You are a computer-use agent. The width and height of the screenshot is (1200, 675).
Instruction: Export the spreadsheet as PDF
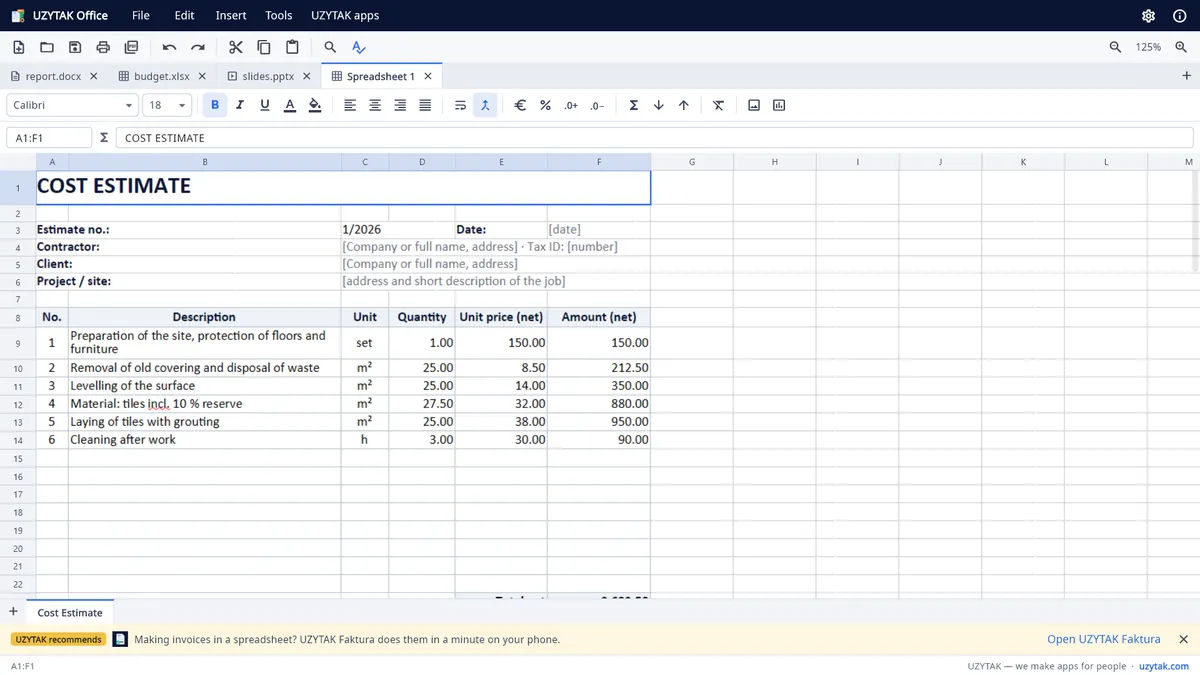(x=131, y=47)
